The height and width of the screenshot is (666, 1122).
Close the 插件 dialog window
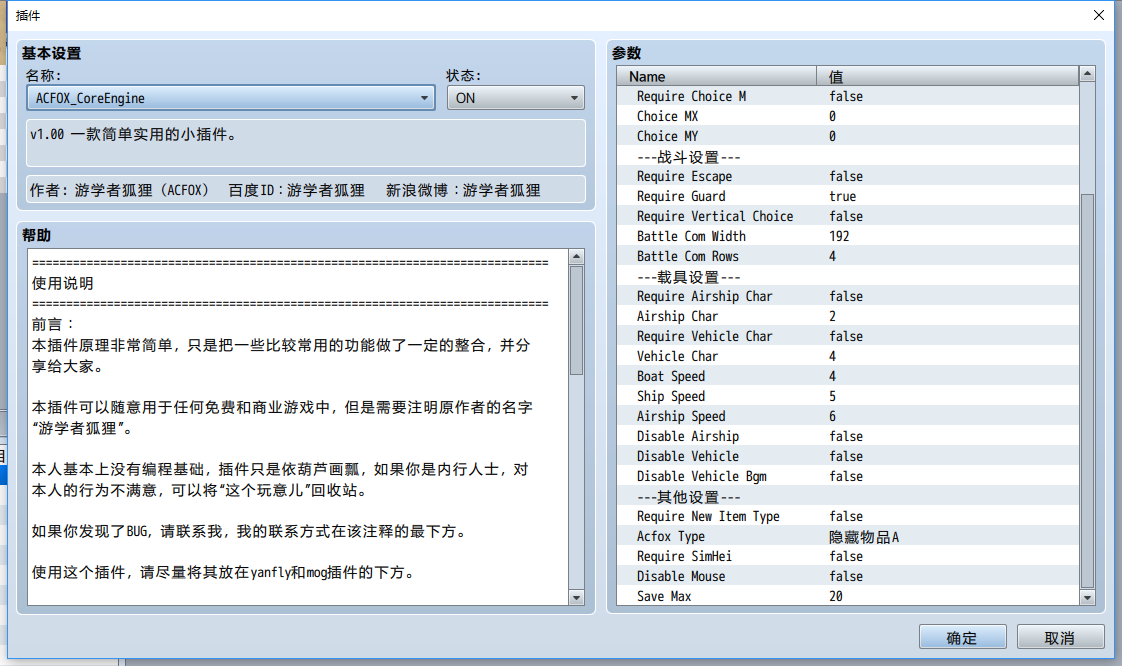(1099, 15)
